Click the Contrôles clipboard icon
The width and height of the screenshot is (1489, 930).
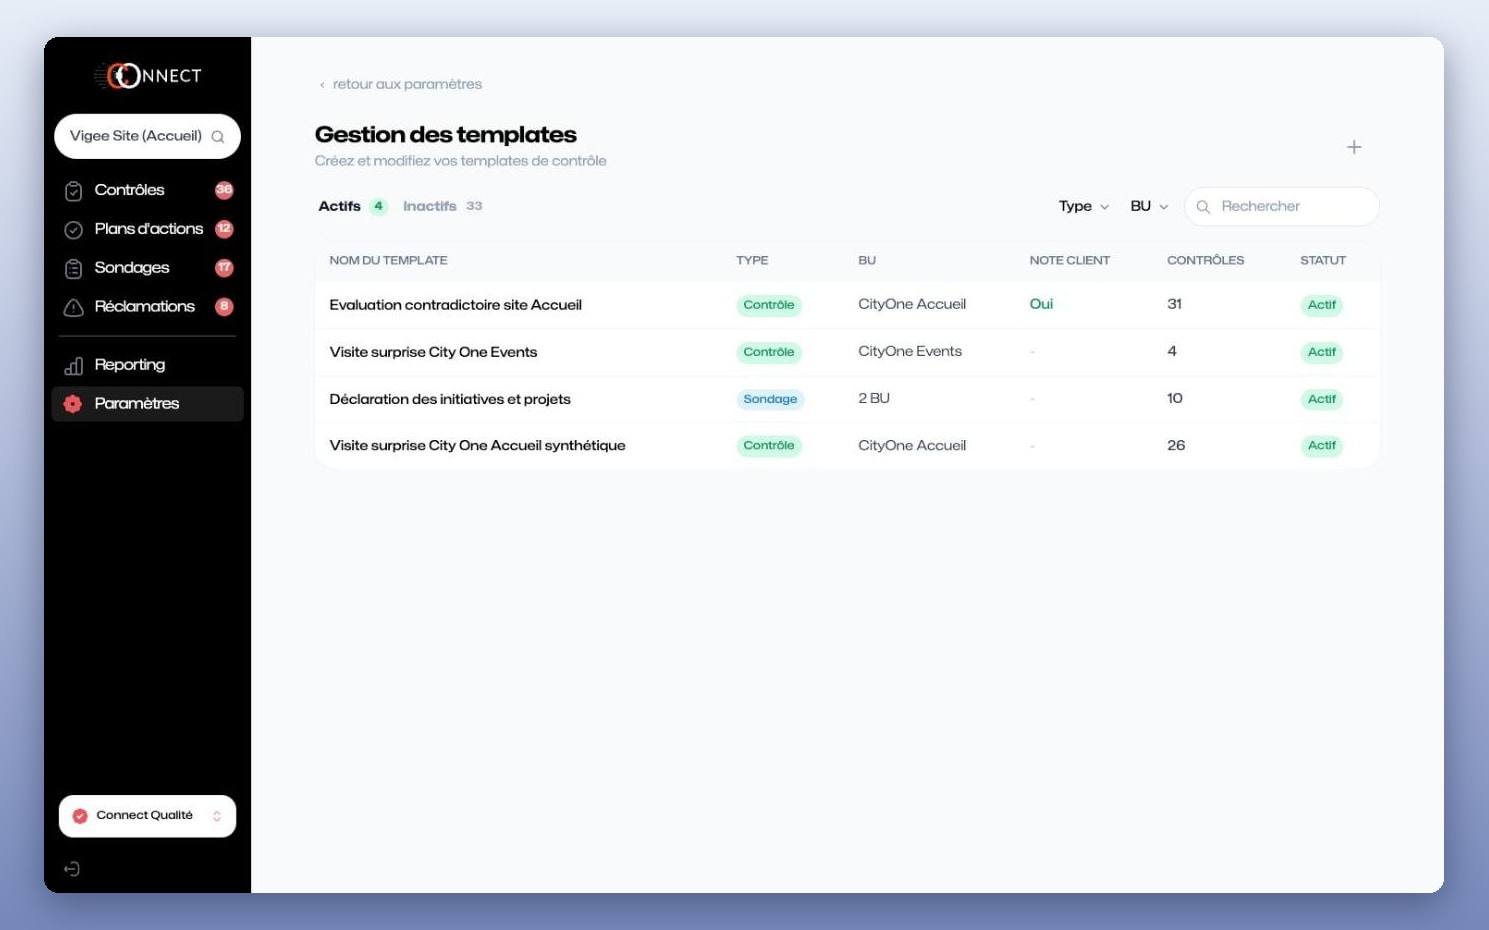73,191
